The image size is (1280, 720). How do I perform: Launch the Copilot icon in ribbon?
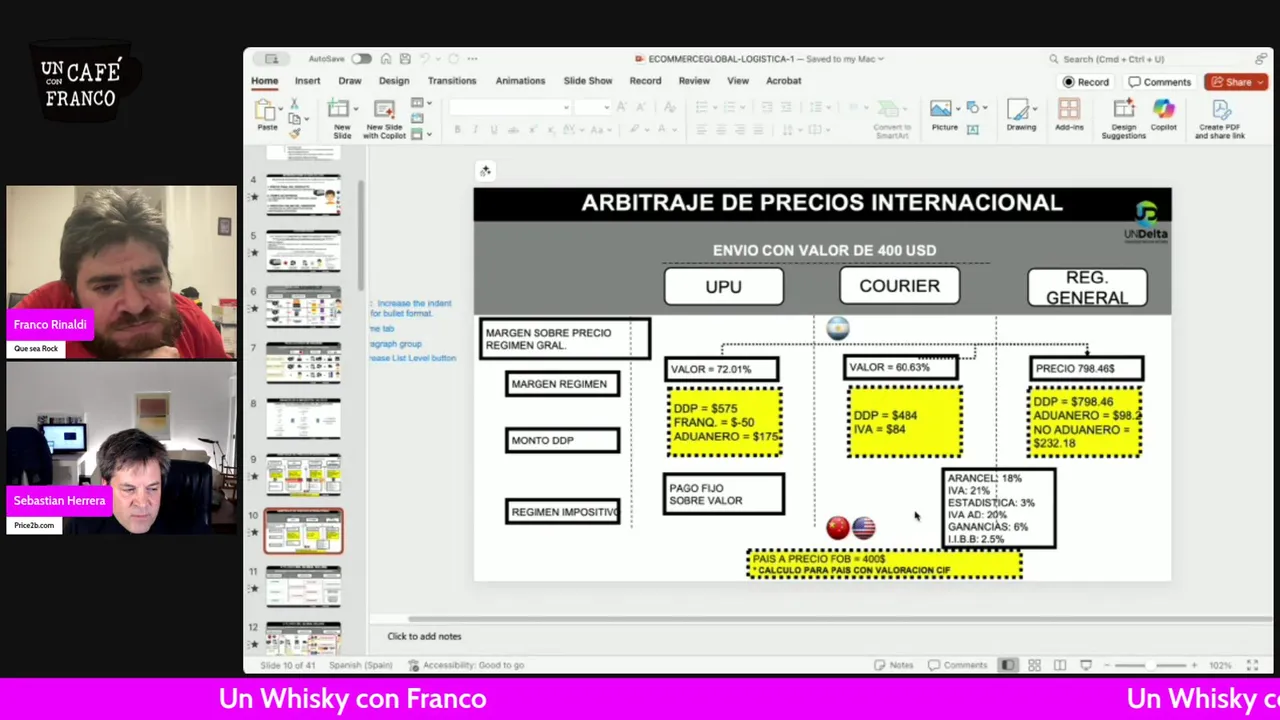point(1163,109)
